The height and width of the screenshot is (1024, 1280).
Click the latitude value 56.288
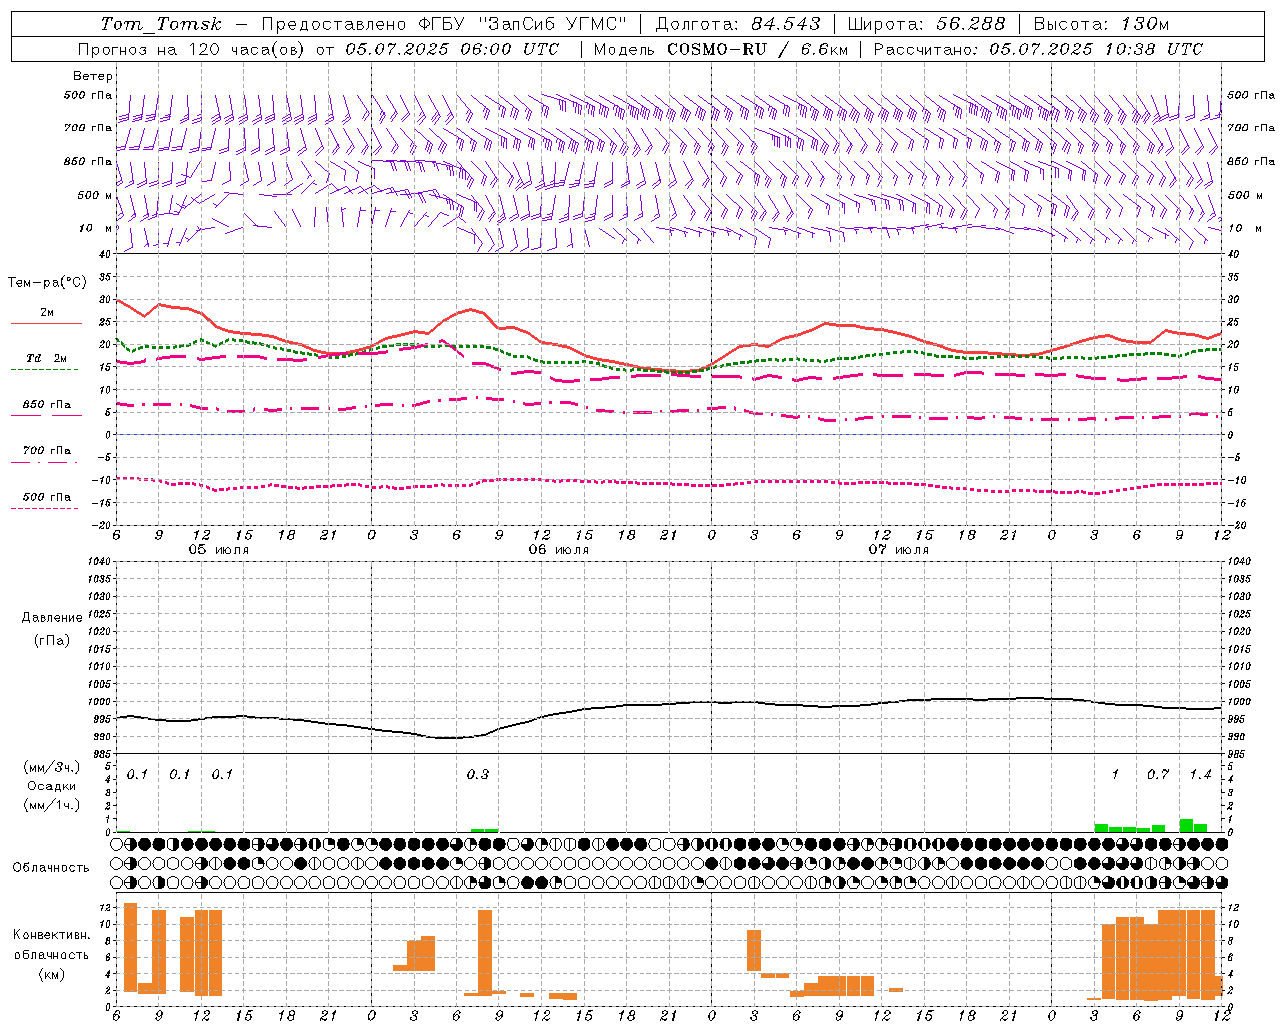(x=970, y=24)
